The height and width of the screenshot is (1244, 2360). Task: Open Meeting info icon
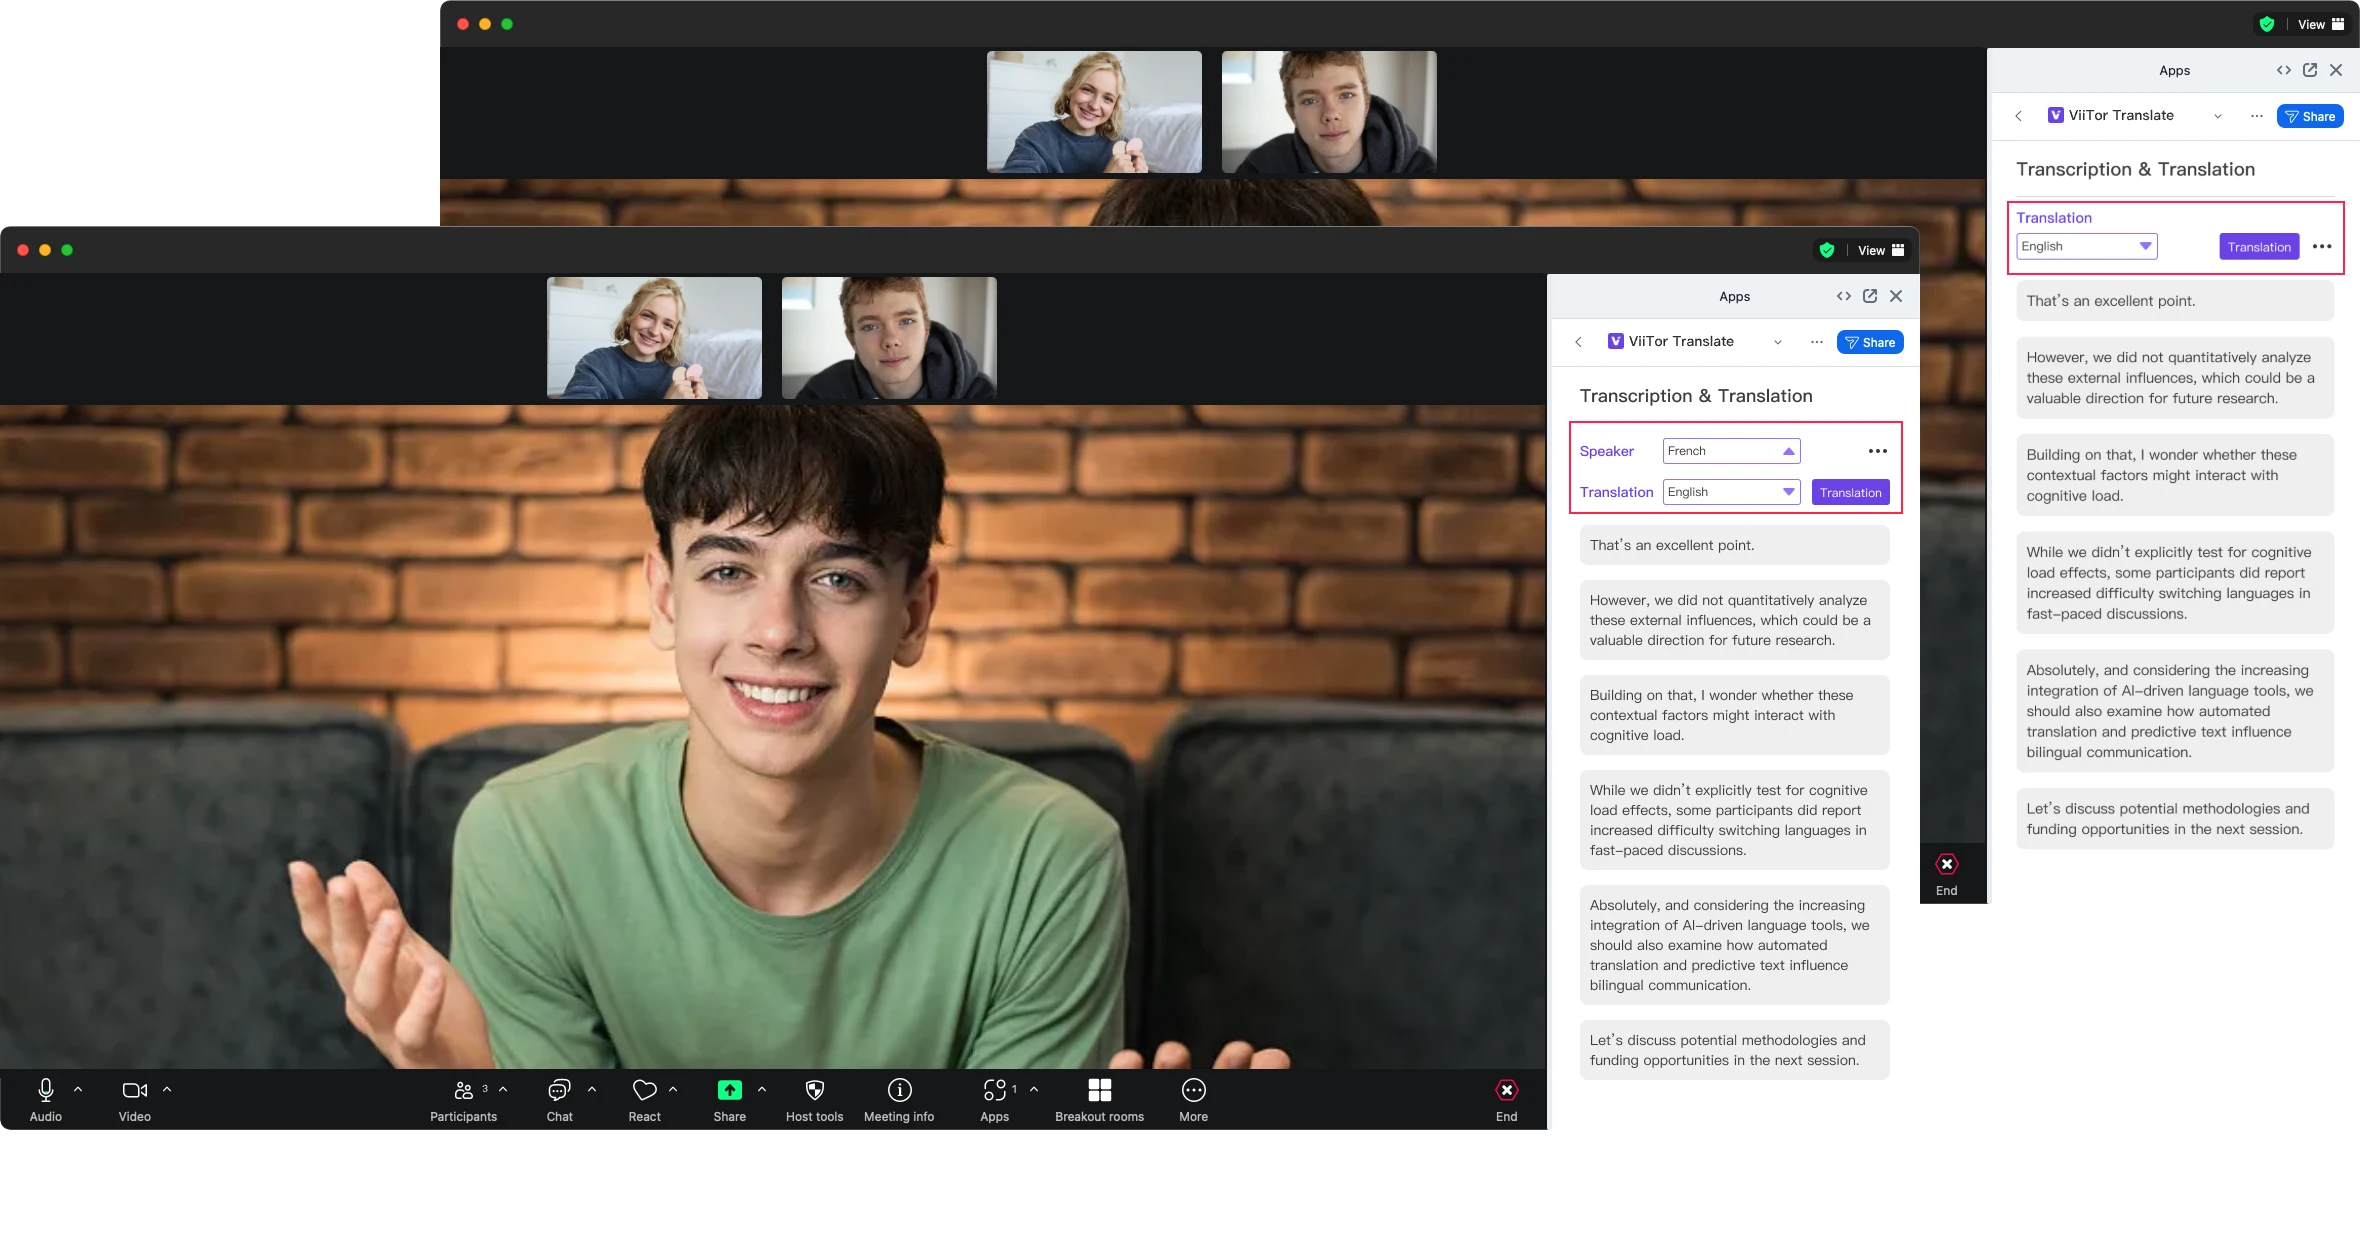click(899, 1090)
